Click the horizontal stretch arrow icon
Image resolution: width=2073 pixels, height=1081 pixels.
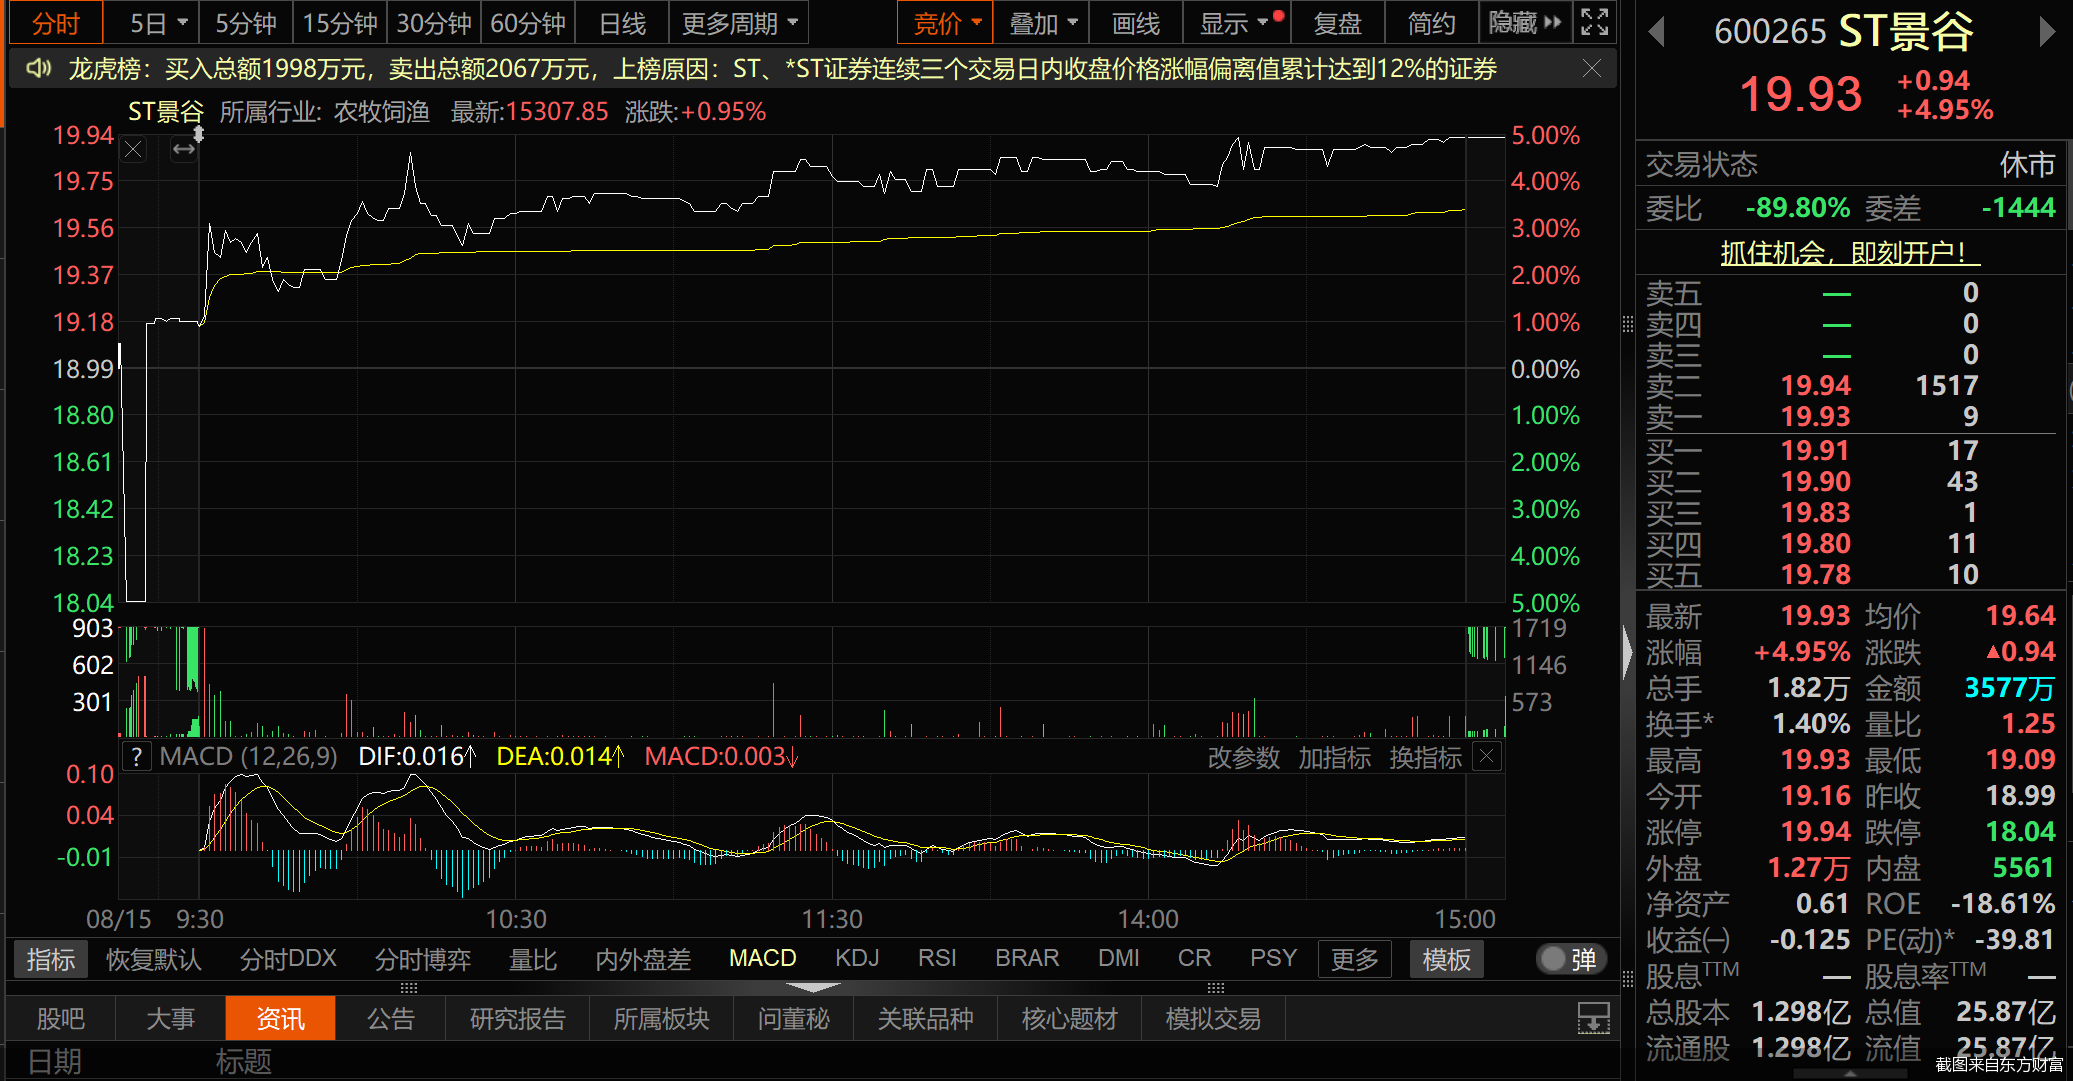click(184, 150)
